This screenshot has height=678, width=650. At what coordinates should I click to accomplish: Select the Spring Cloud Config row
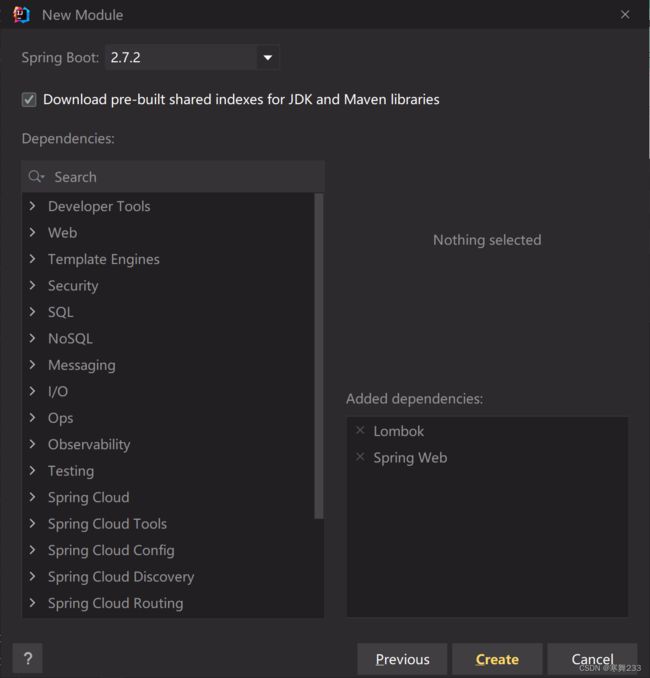[169, 550]
